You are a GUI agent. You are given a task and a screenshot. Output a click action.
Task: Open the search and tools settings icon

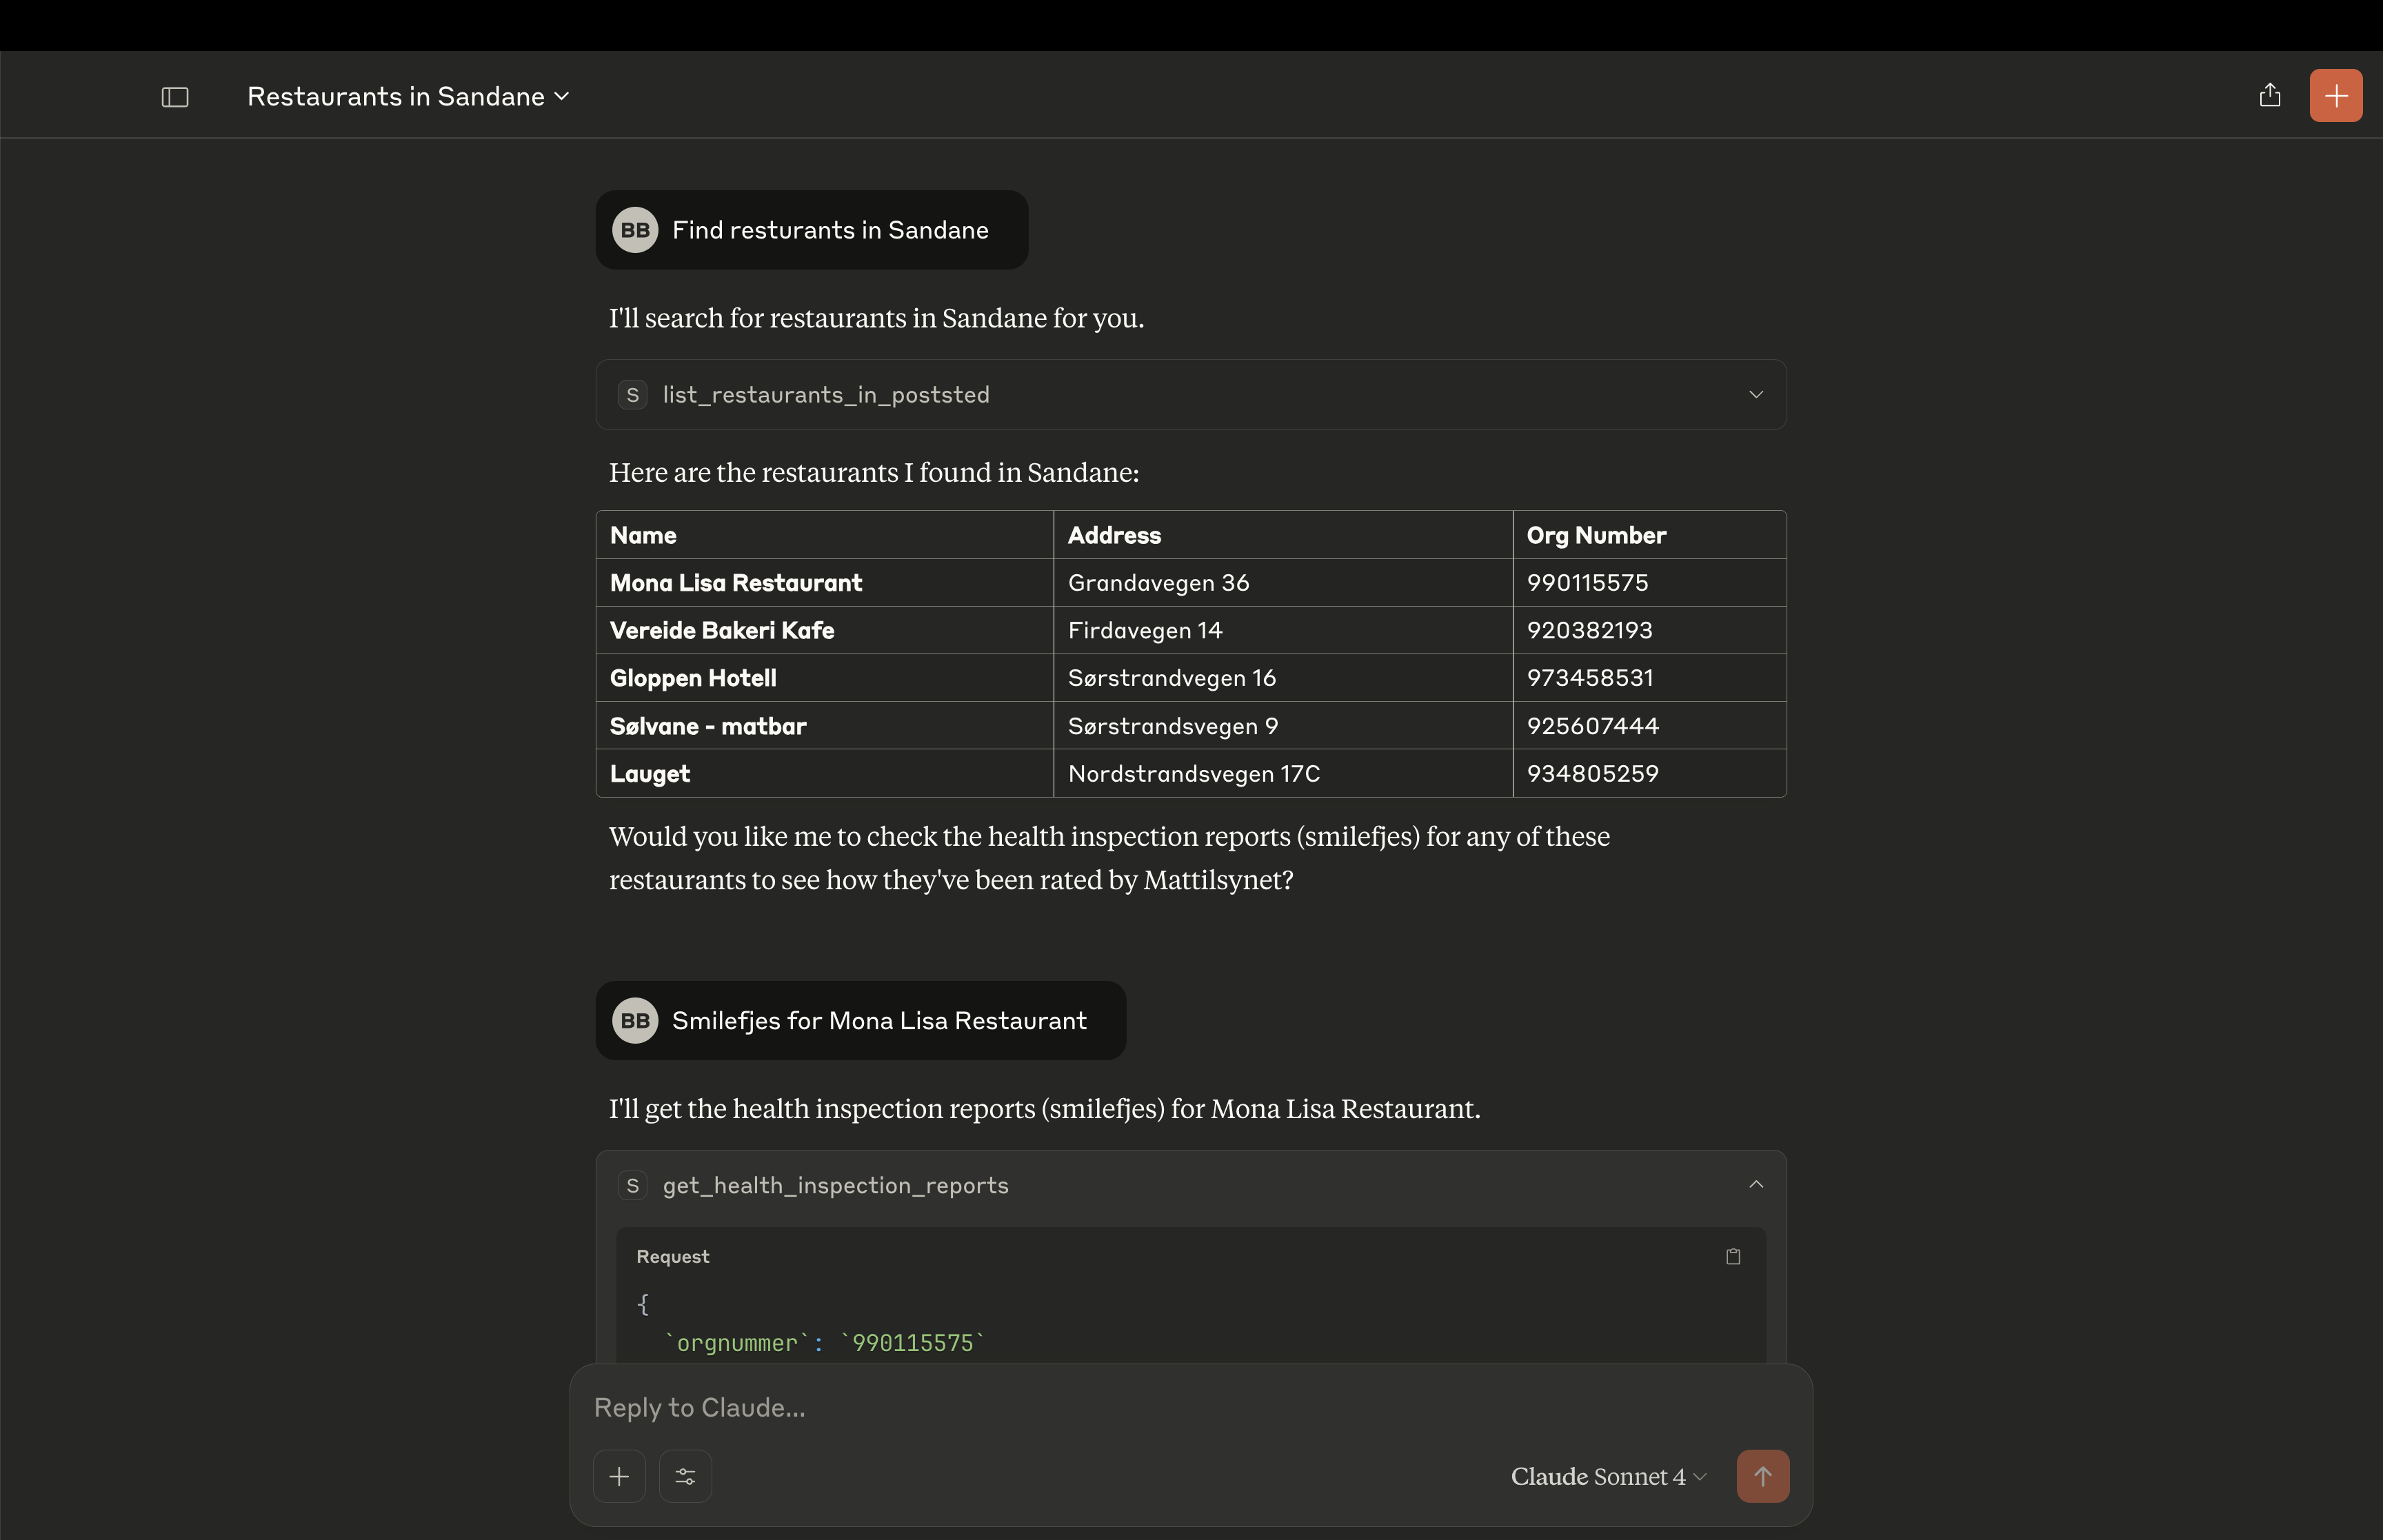[x=685, y=1476]
